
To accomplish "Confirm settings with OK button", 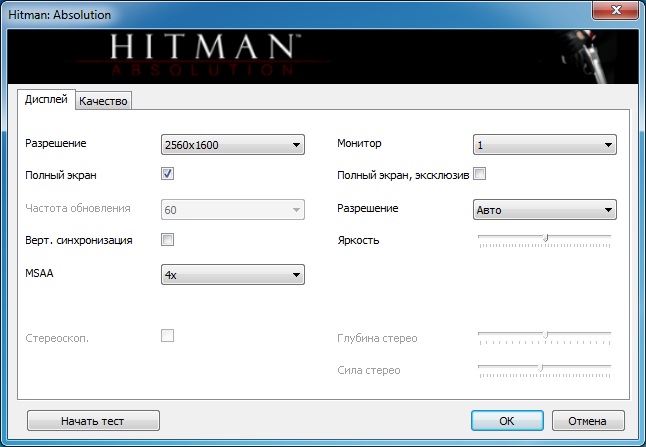I will [x=507, y=421].
